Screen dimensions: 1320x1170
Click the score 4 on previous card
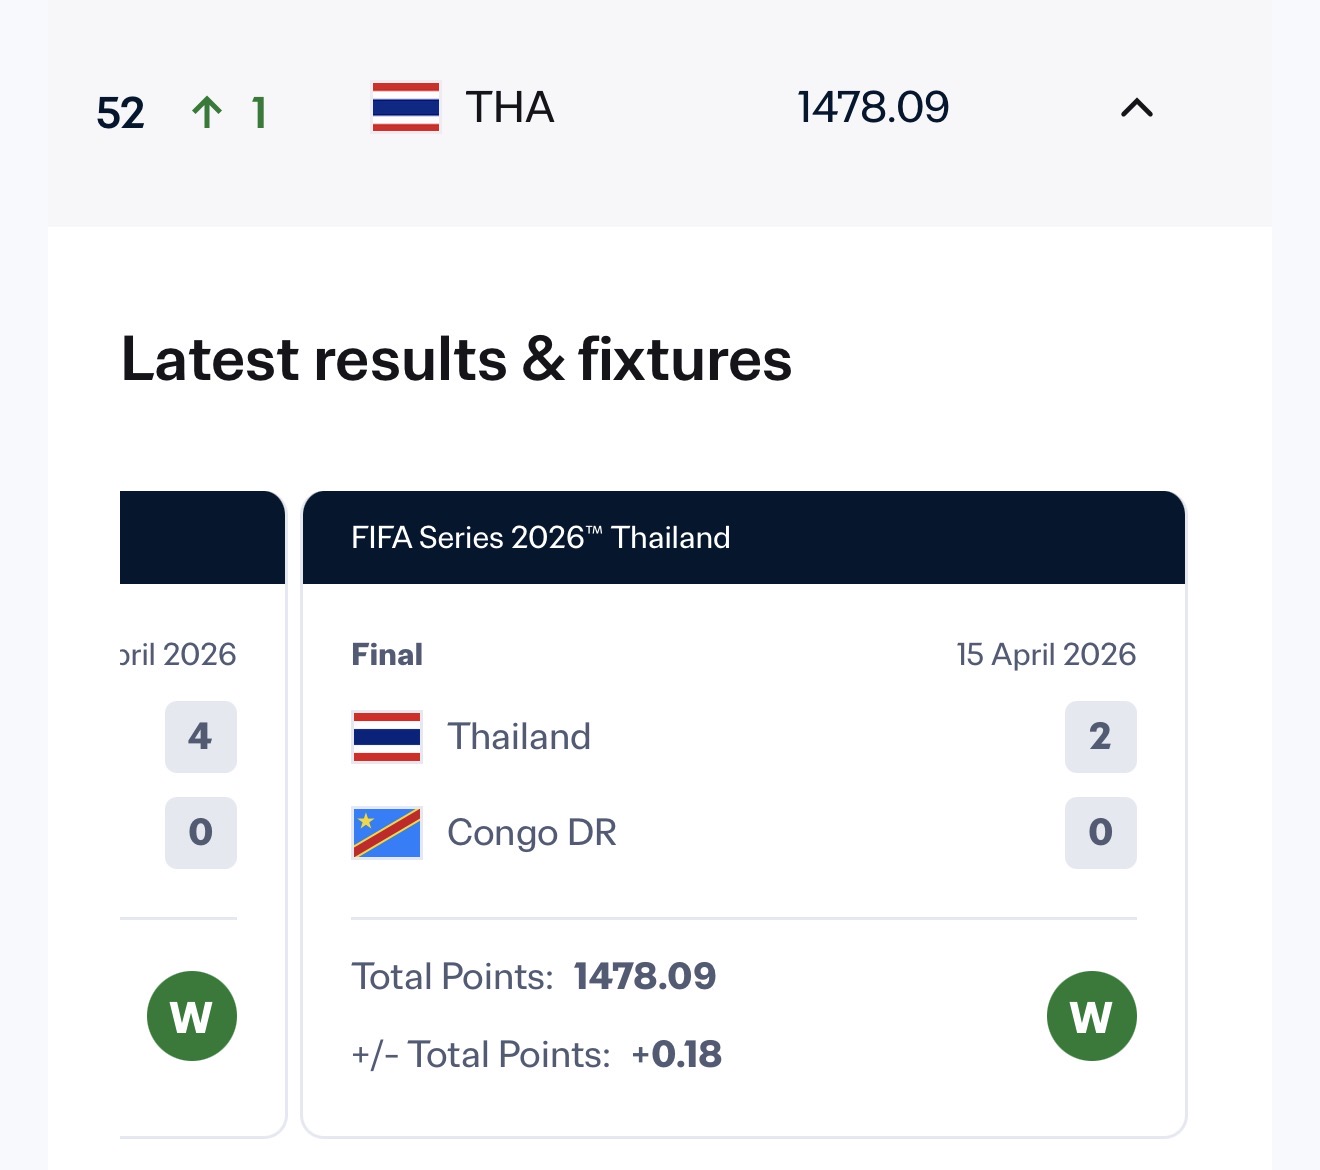click(x=200, y=737)
